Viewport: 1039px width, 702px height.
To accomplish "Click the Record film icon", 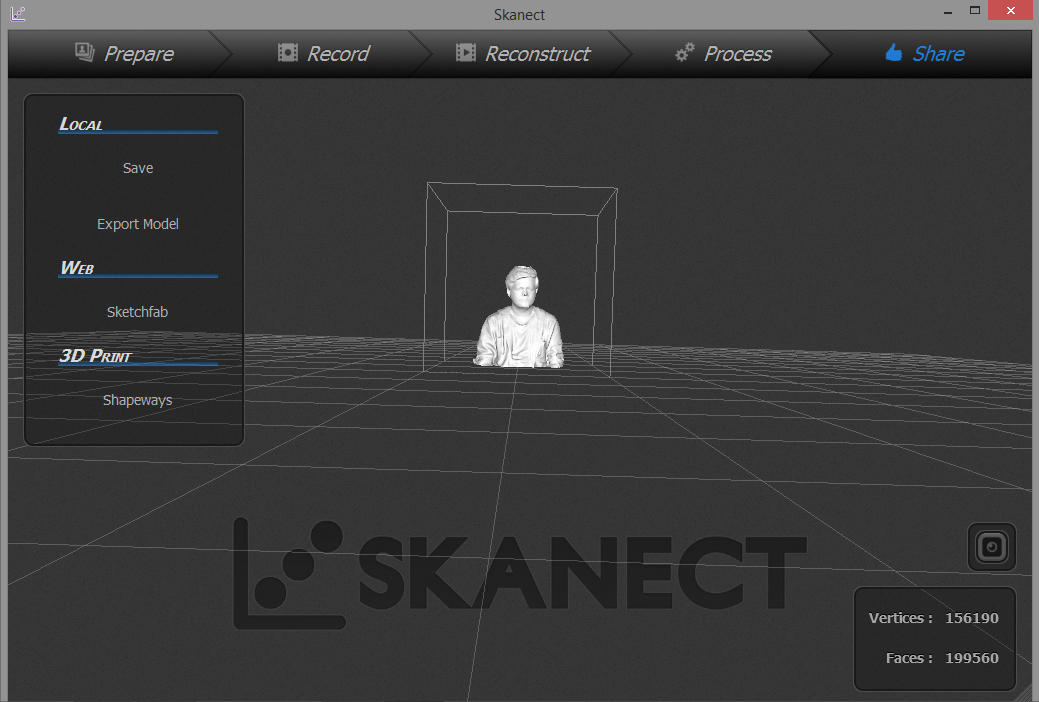I will point(288,52).
